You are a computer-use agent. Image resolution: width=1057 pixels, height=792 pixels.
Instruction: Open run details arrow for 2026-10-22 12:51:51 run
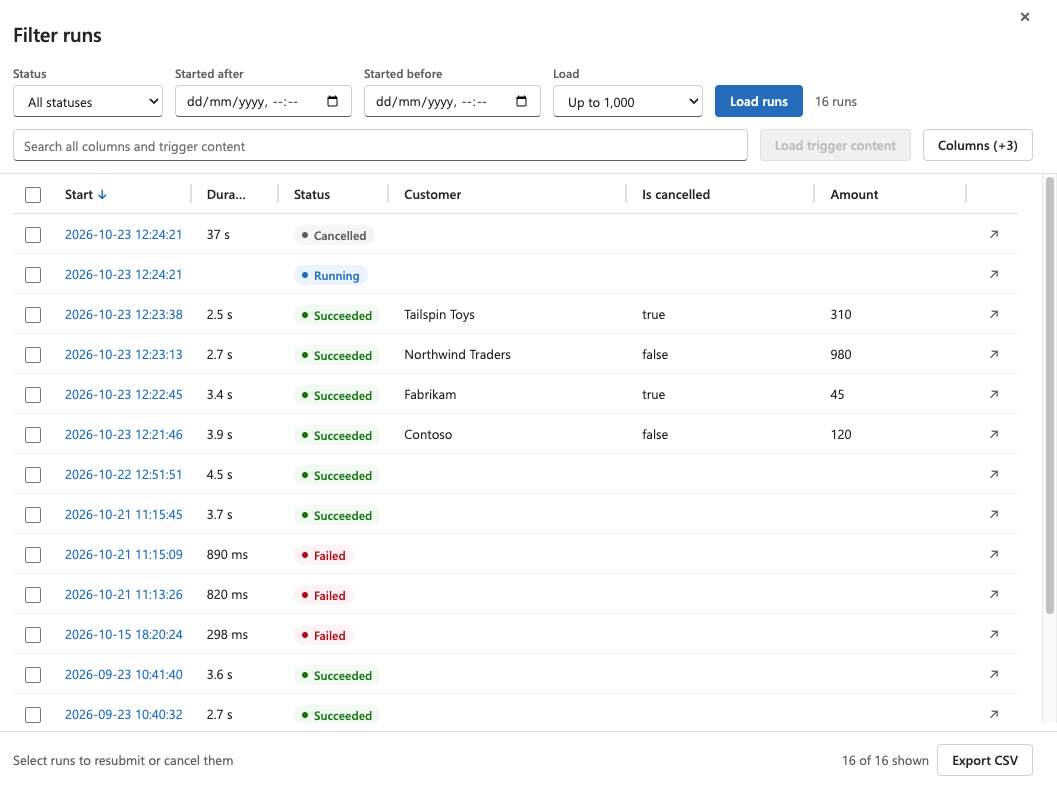[x=994, y=475]
